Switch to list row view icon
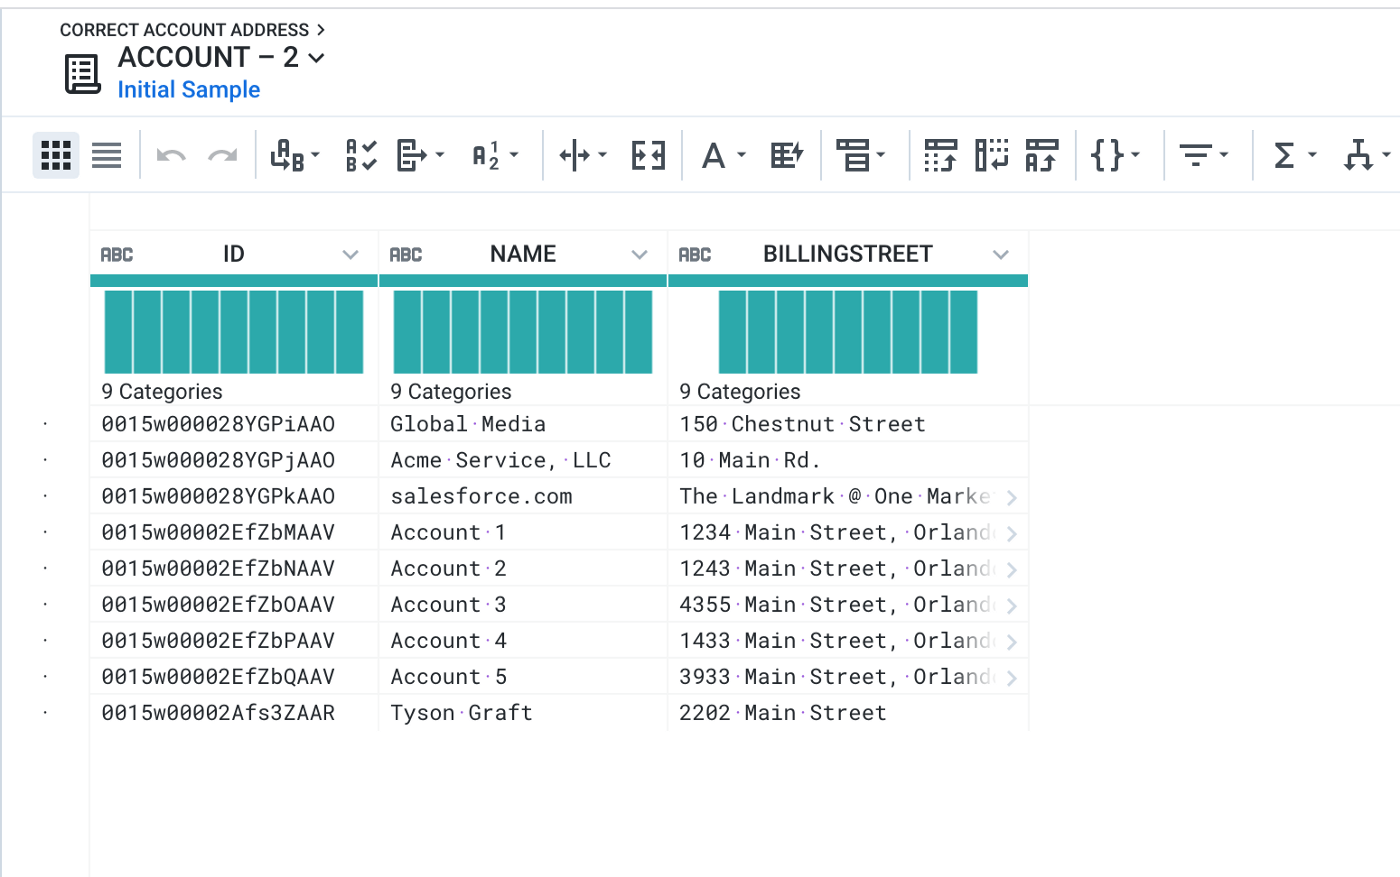 [106, 155]
